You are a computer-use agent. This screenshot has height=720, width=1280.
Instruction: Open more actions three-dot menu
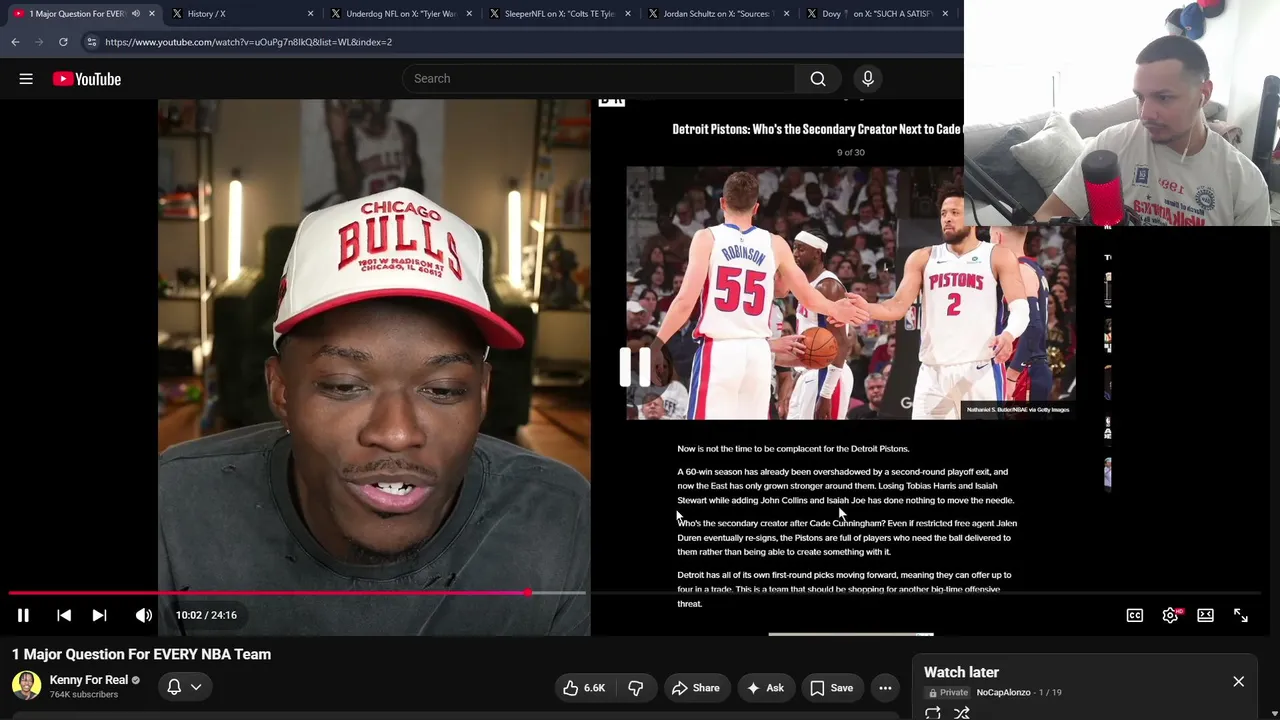885,688
